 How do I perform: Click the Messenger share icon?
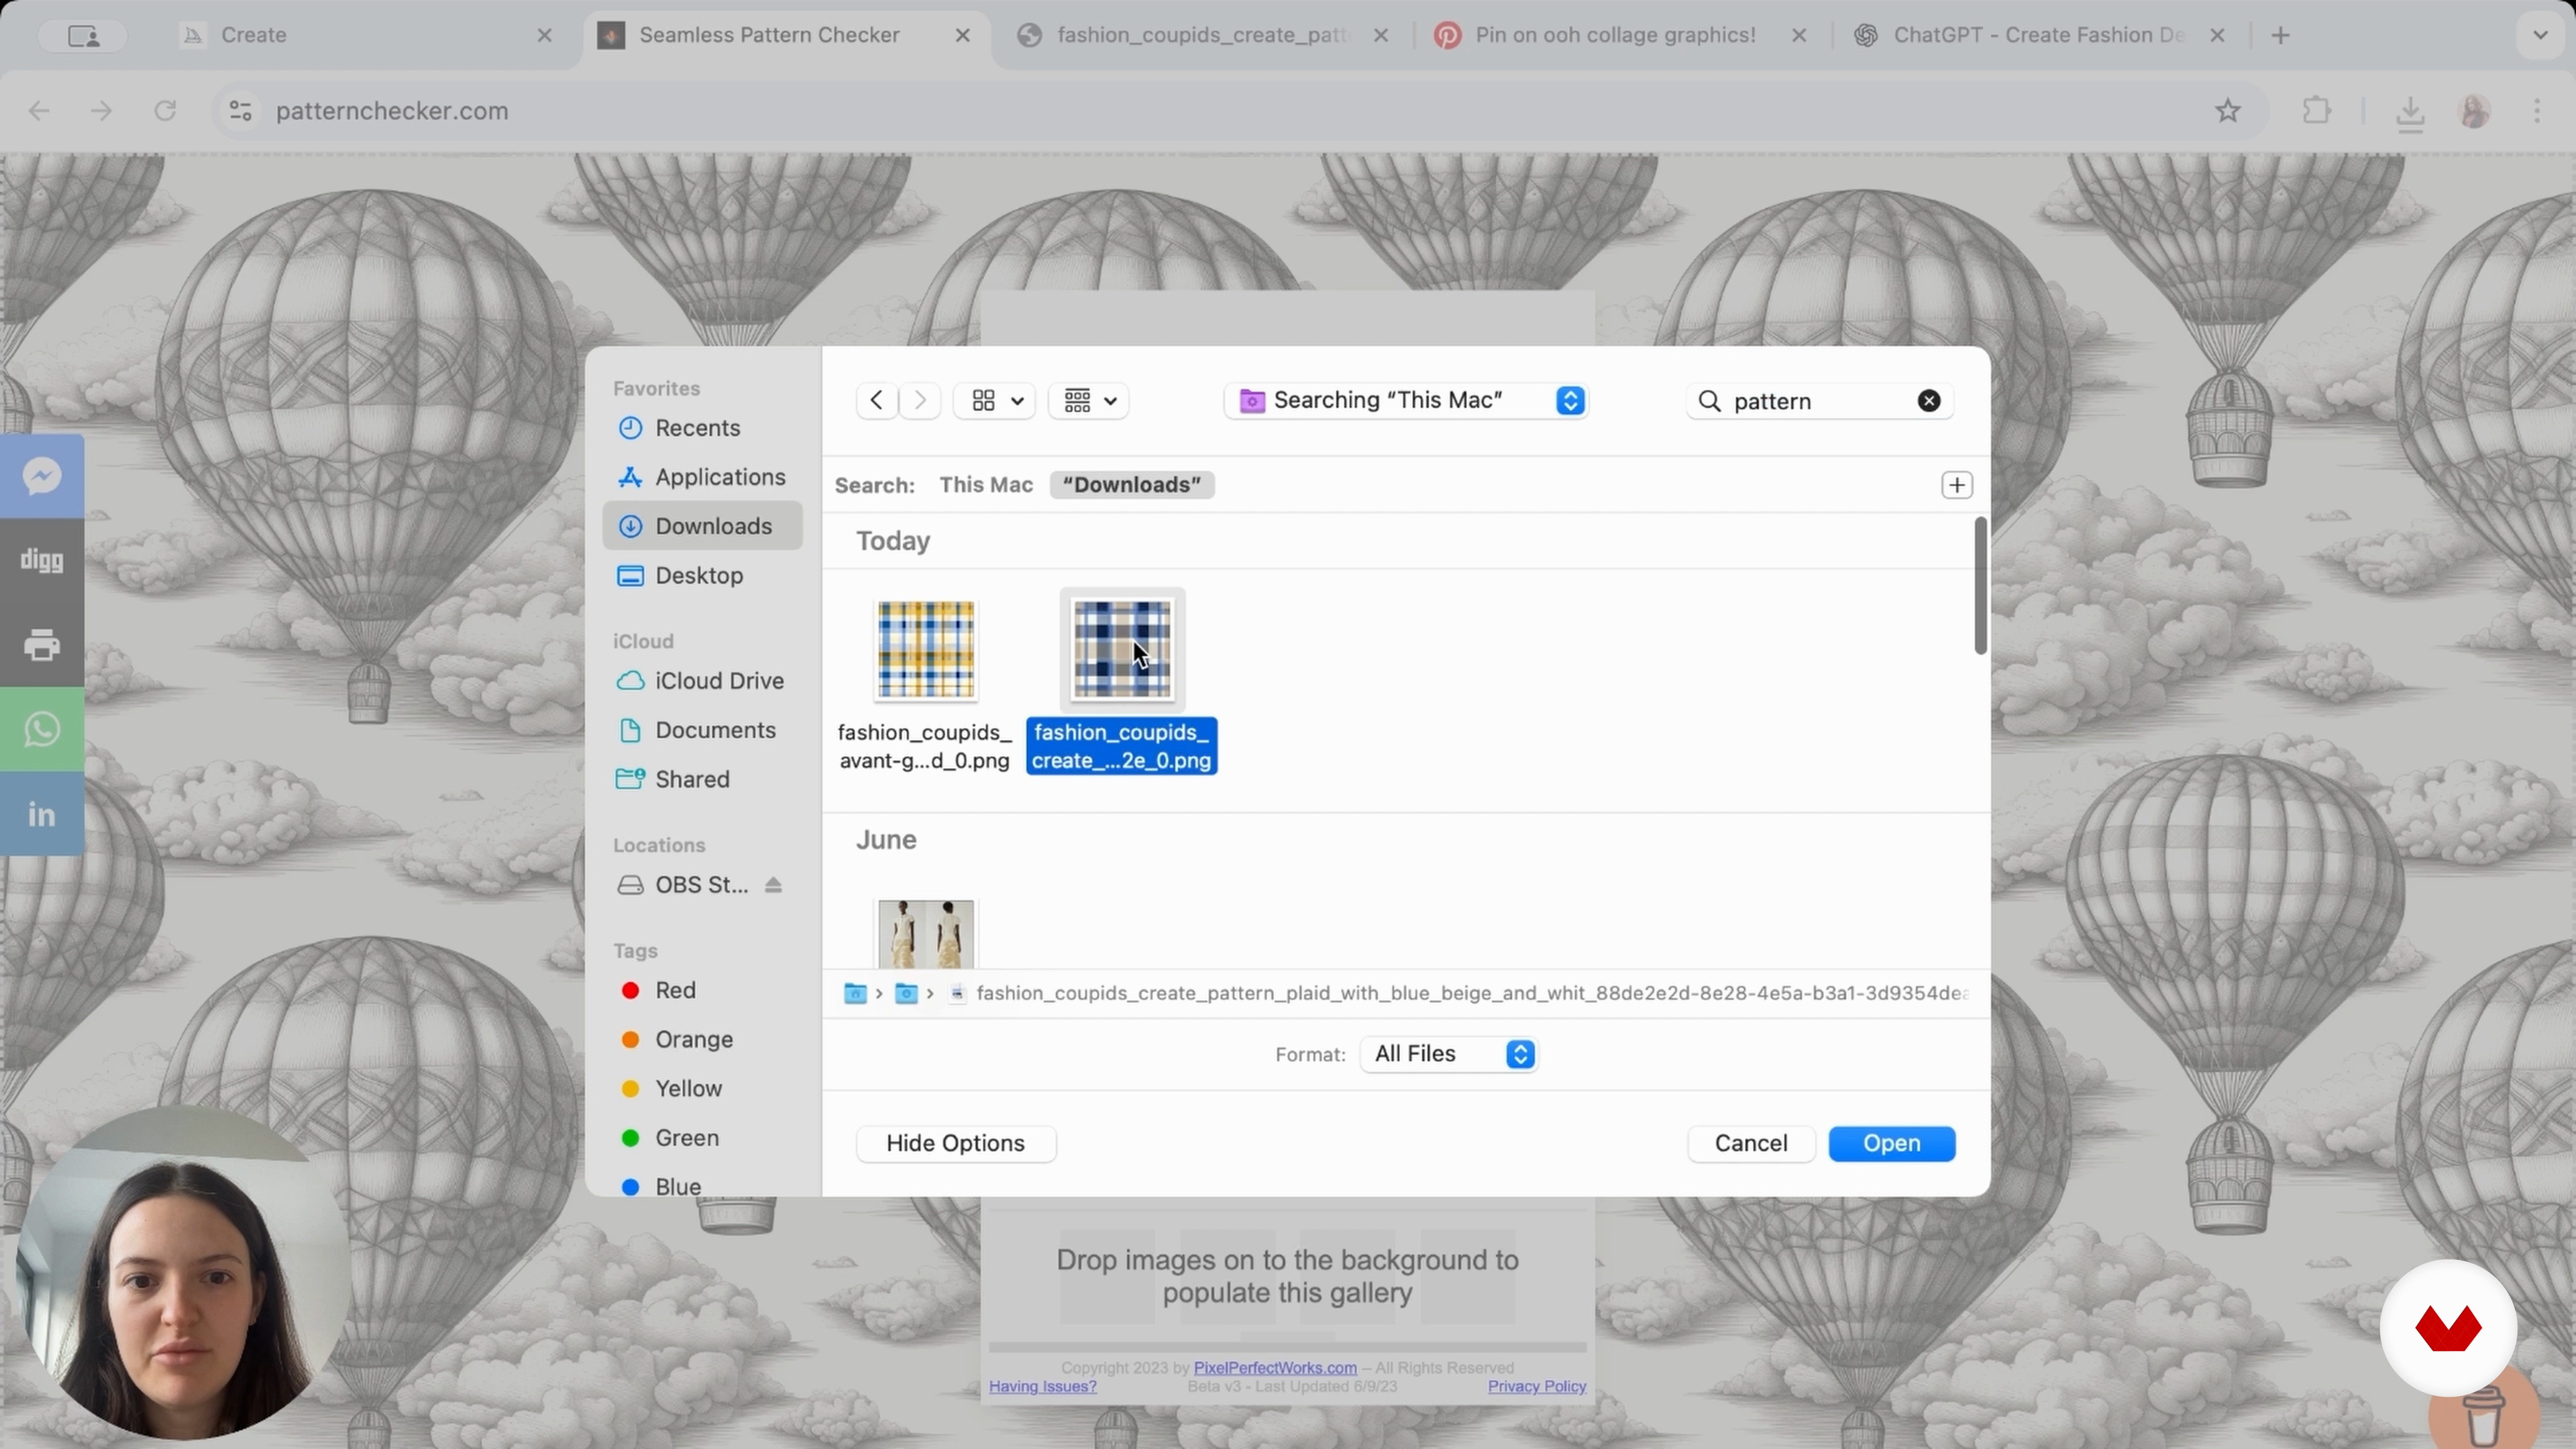tap(42, 476)
